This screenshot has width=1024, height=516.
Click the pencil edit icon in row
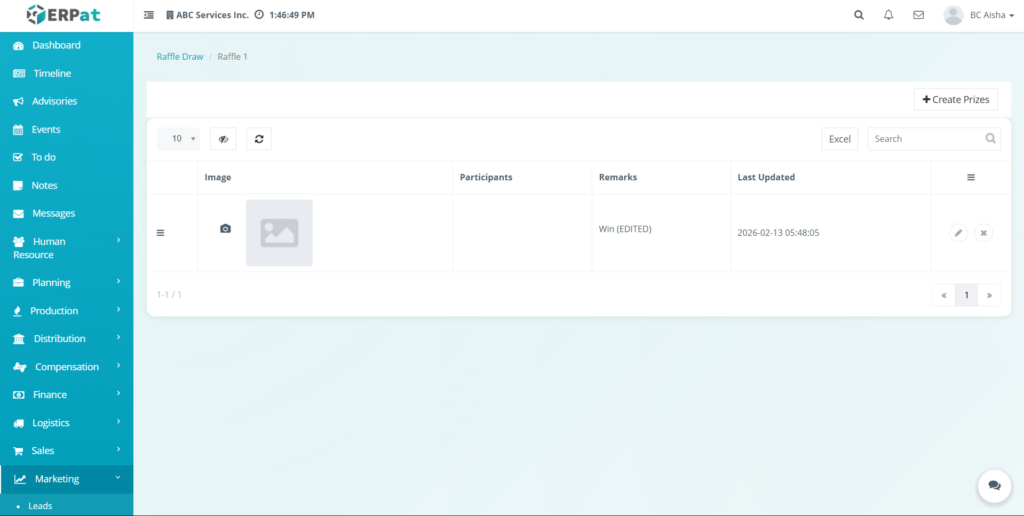[x=958, y=233]
